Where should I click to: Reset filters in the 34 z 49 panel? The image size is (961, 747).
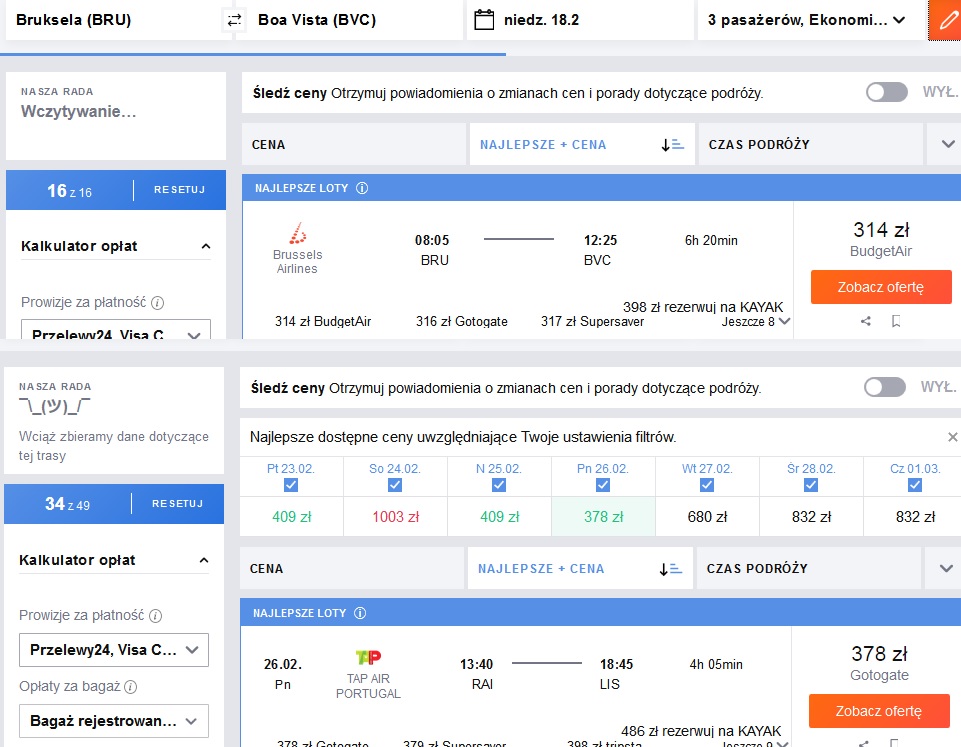tap(177, 504)
